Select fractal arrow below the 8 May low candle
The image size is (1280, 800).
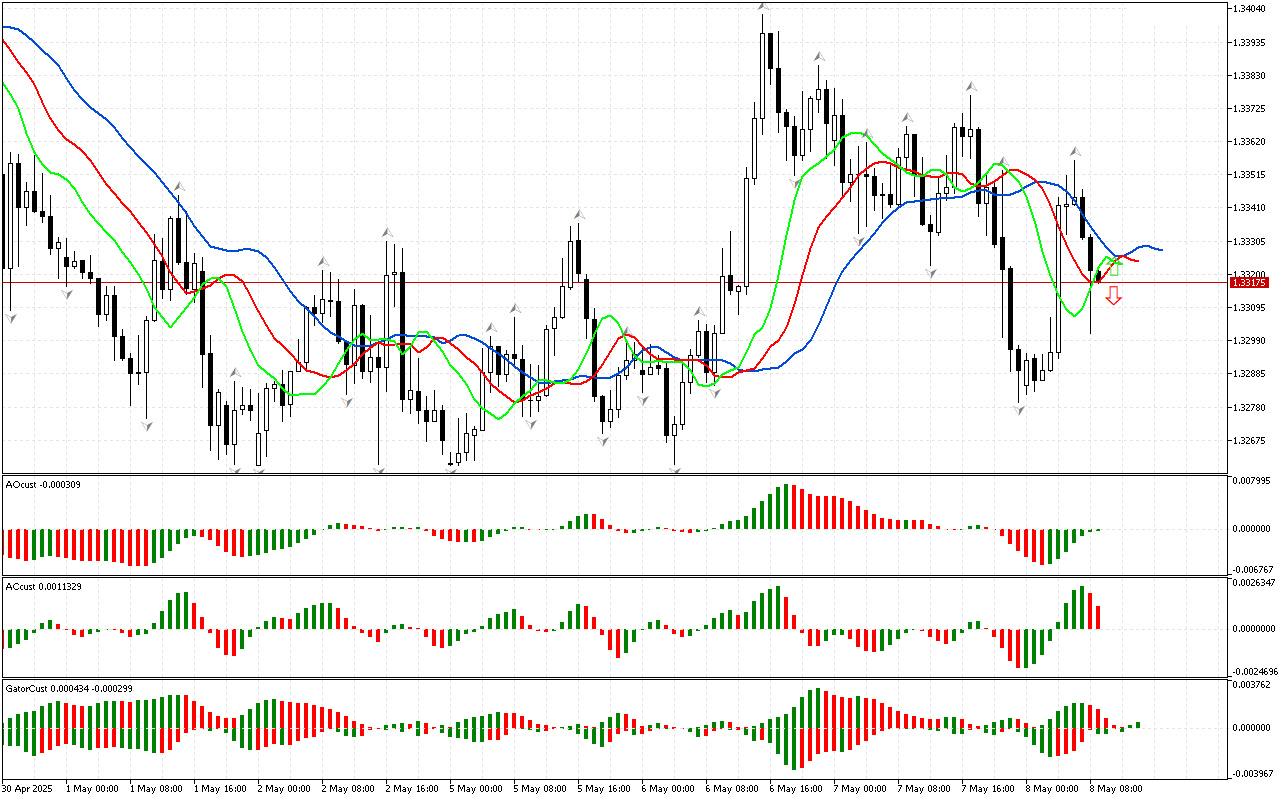(x=1020, y=408)
